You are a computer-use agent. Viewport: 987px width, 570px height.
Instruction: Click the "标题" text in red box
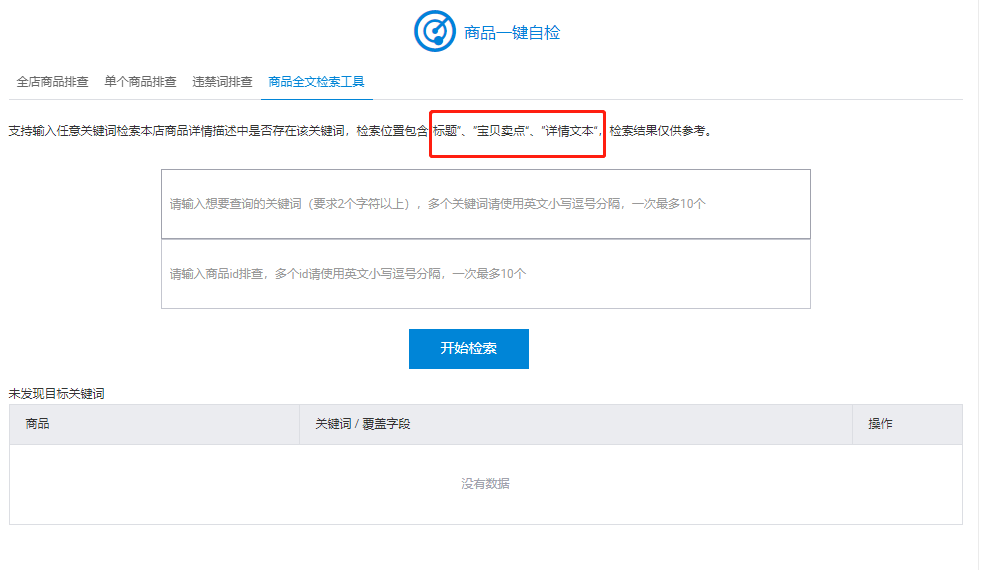pos(446,131)
